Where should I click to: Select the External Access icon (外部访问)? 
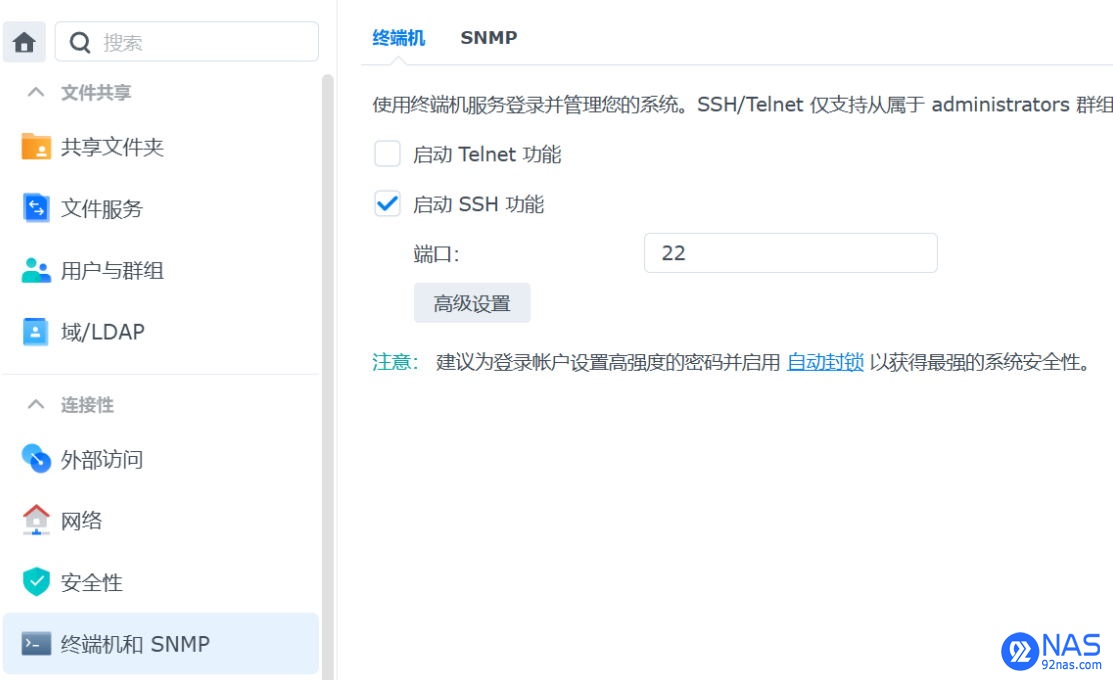click(35, 459)
